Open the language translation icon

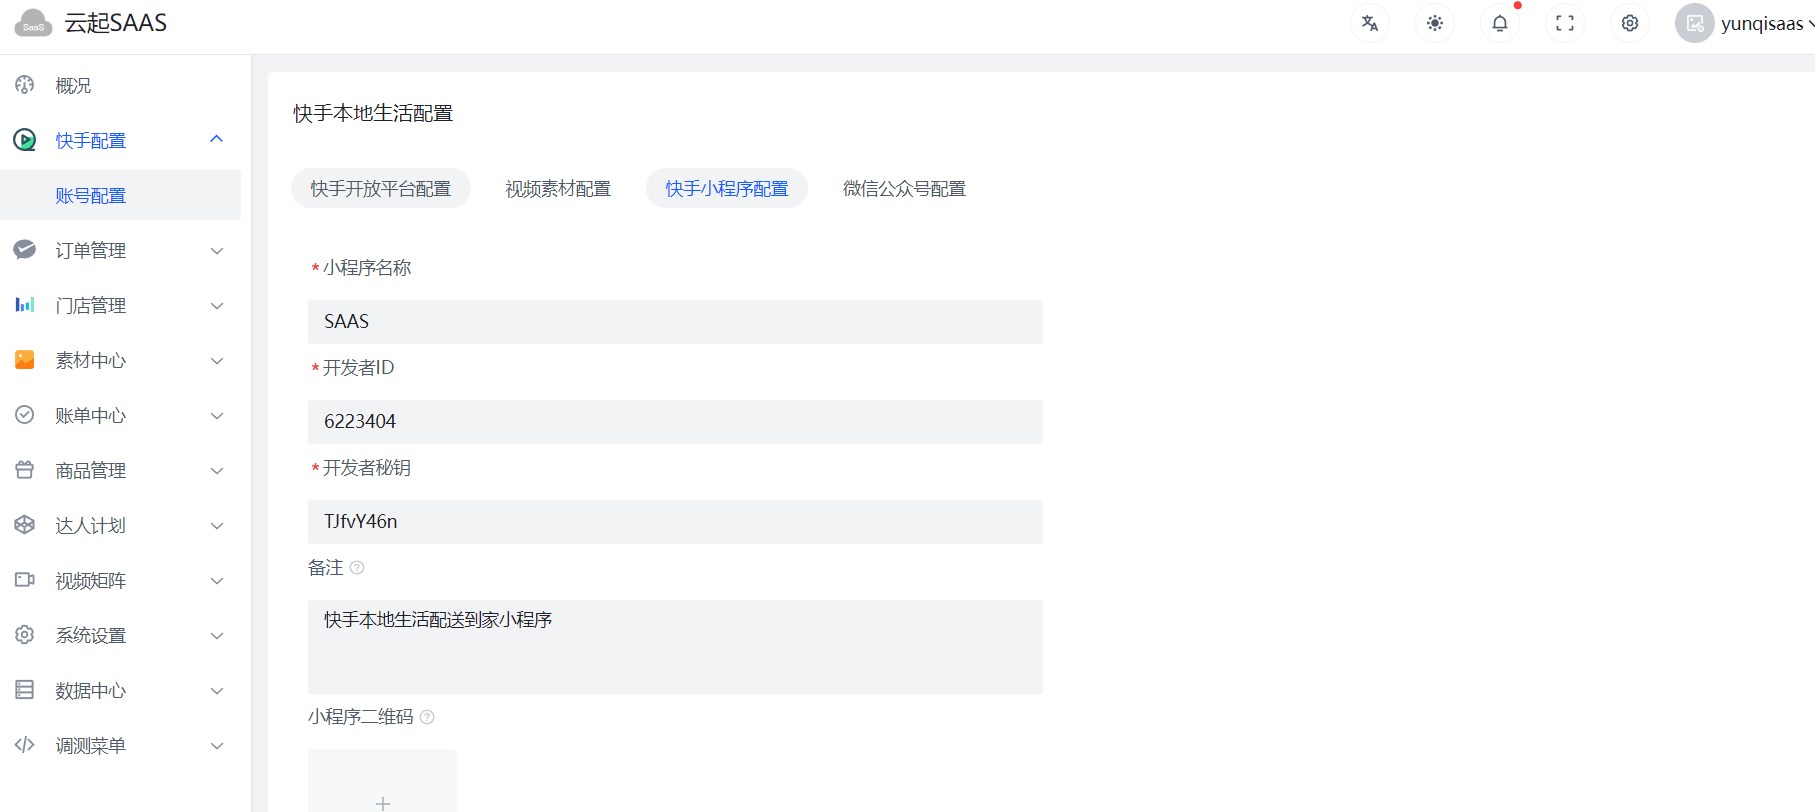1370,23
